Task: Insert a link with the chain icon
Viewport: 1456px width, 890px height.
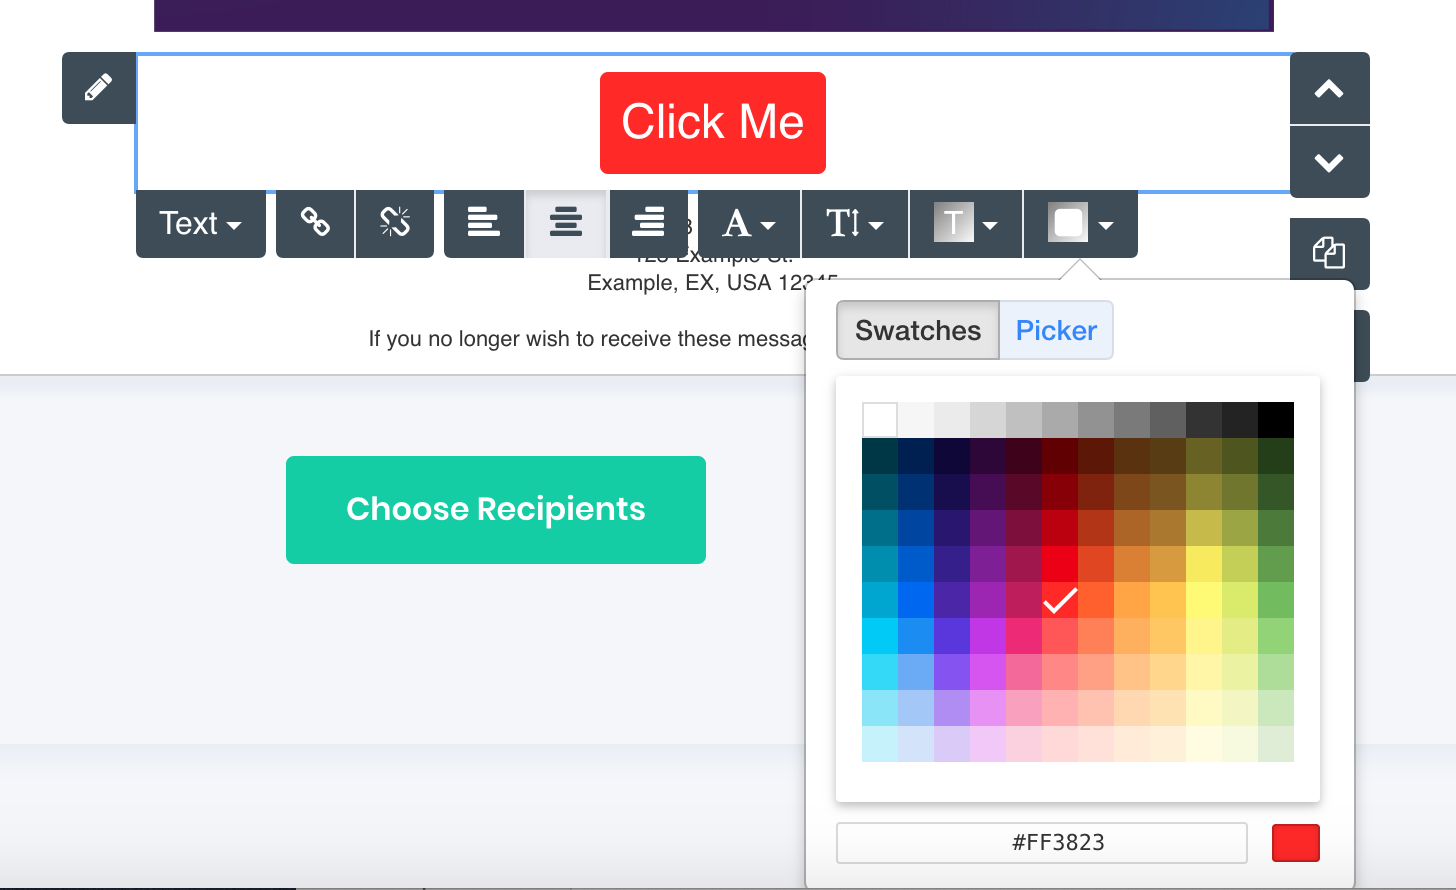Action: click(x=315, y=222)
